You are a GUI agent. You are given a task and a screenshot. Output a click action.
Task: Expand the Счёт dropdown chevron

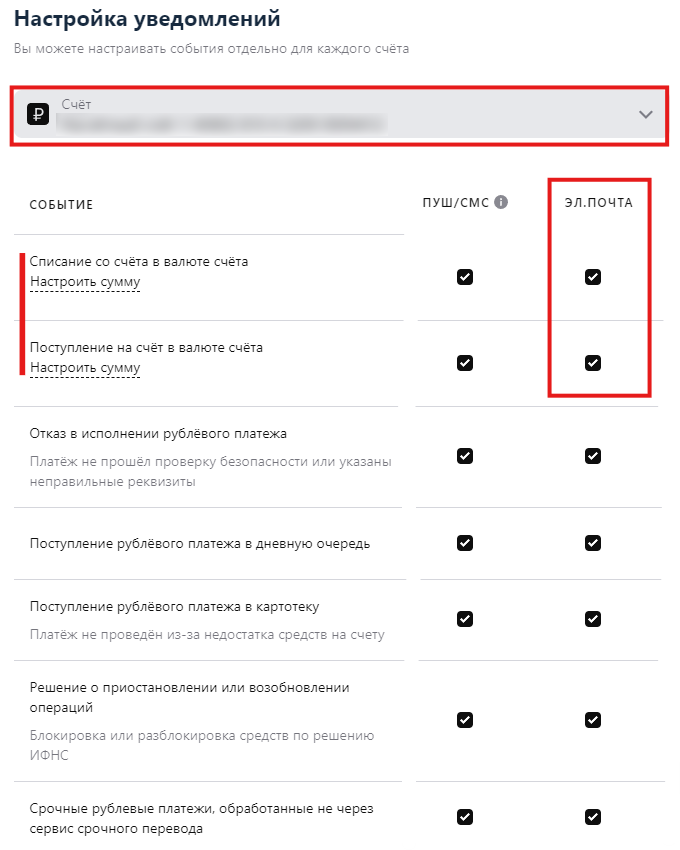pos(645,114)
